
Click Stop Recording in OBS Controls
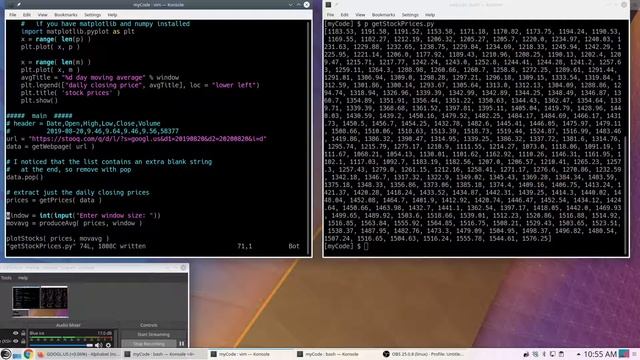click(x=149, y=344)
